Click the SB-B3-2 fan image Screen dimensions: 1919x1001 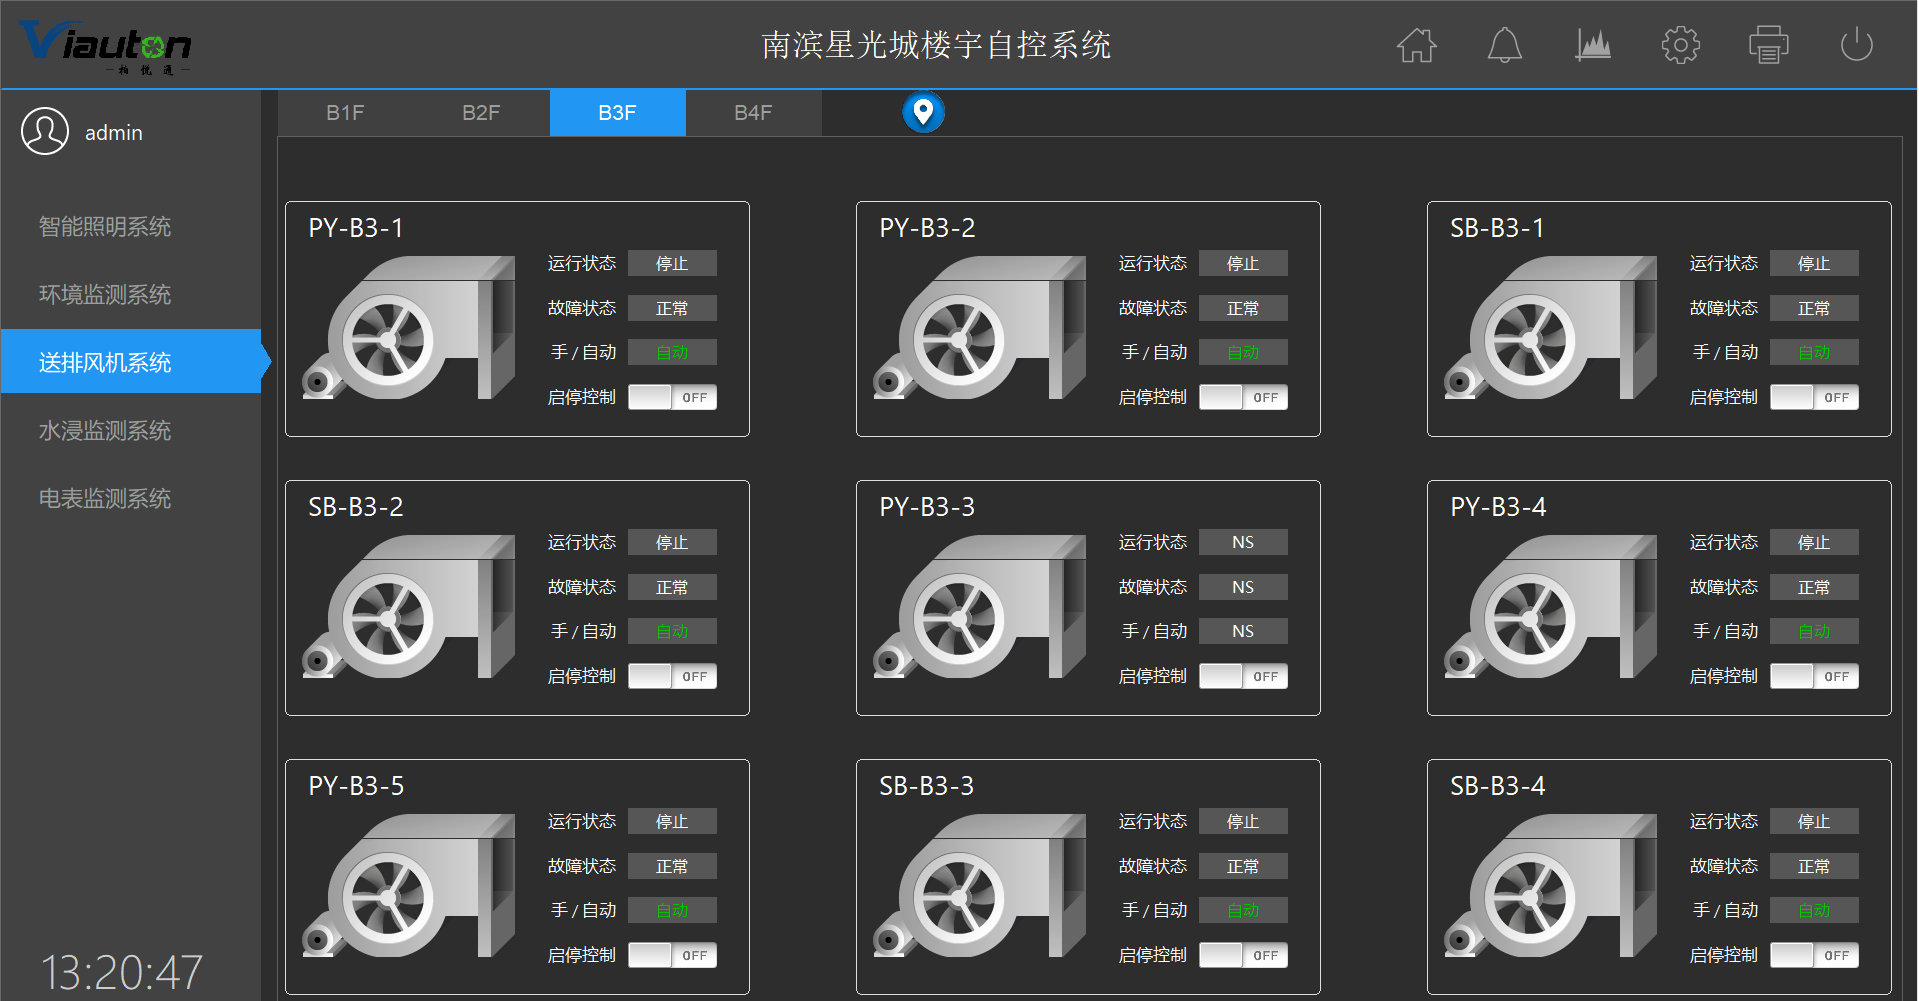(x=408, y=608)
